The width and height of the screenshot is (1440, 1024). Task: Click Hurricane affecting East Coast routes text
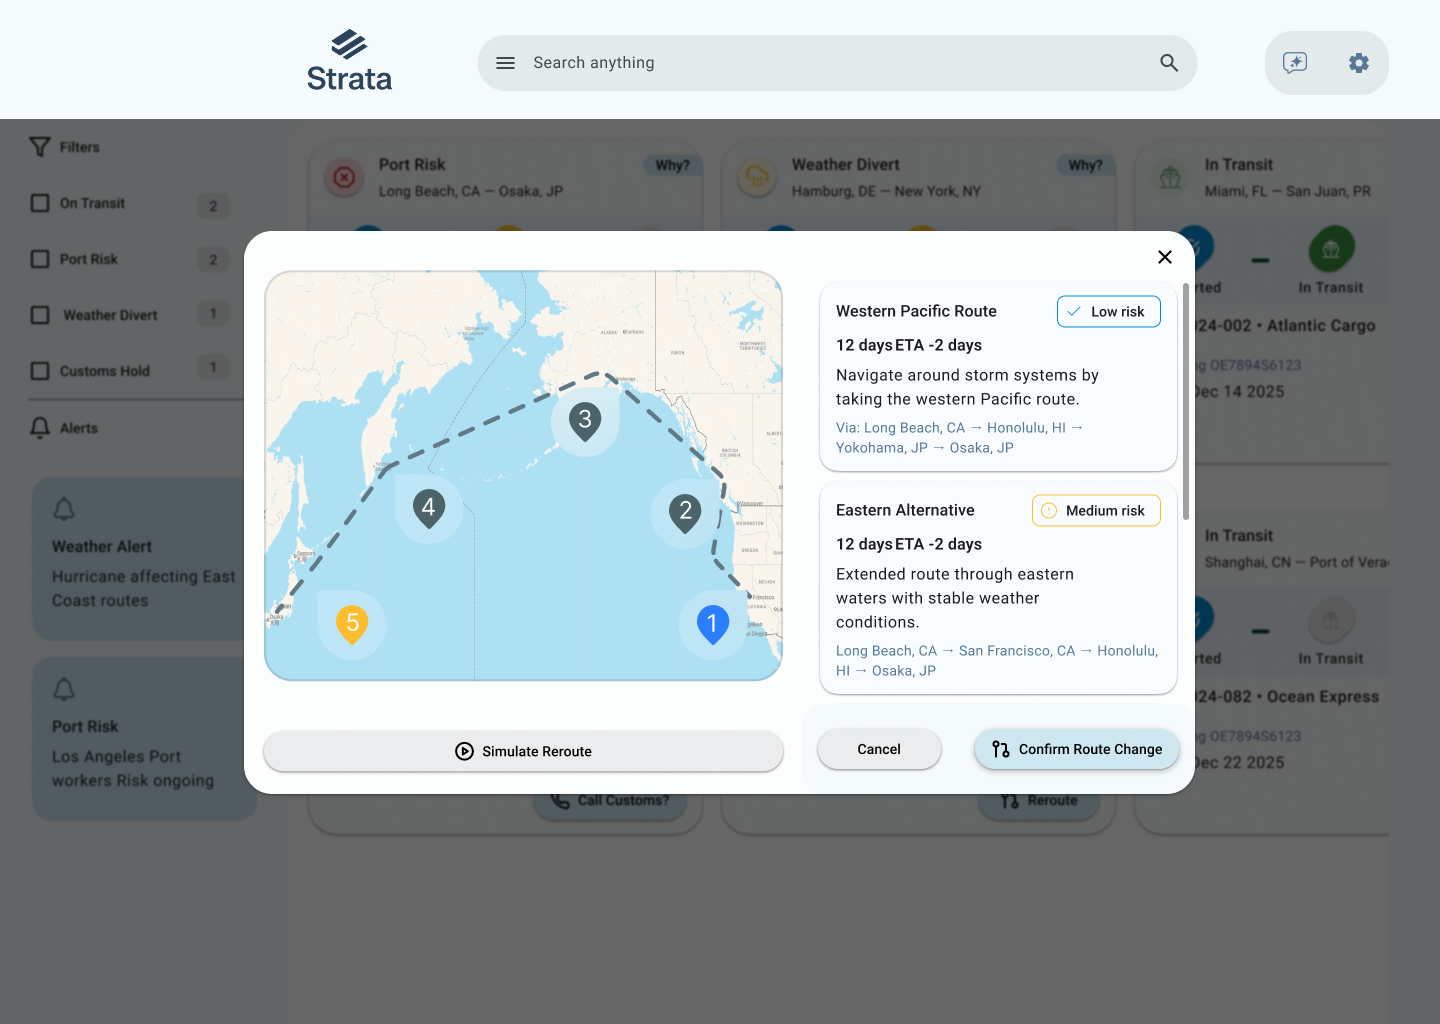(144, 588)
